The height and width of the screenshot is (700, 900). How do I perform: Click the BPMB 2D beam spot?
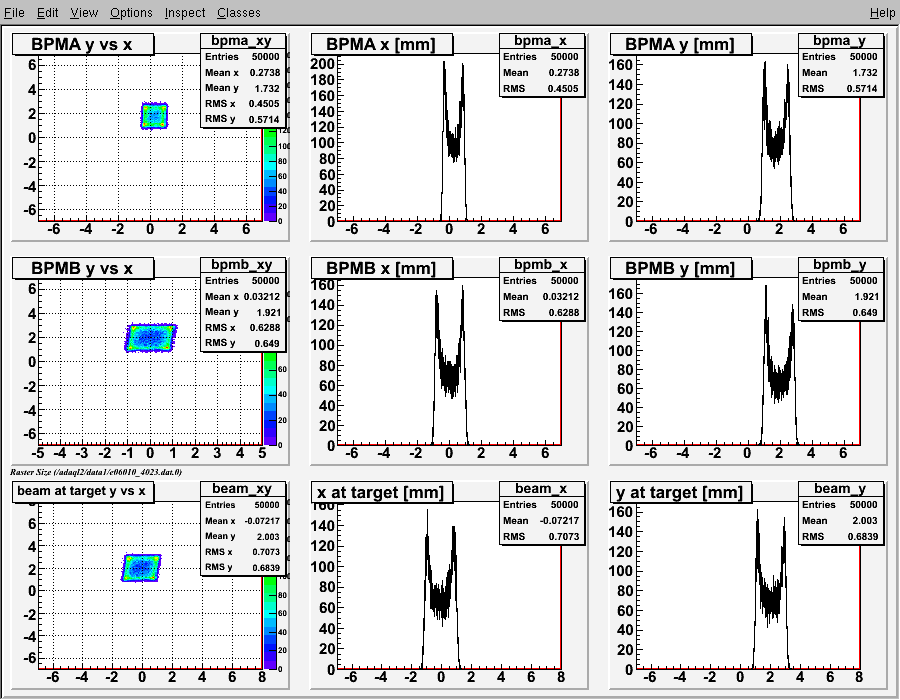[151, 338]
